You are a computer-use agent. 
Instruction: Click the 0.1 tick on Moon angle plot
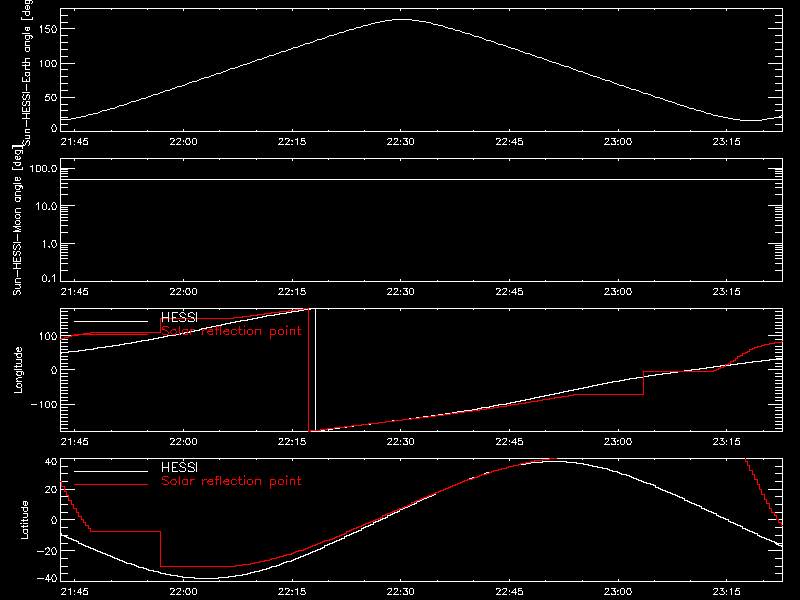[49, 278]
